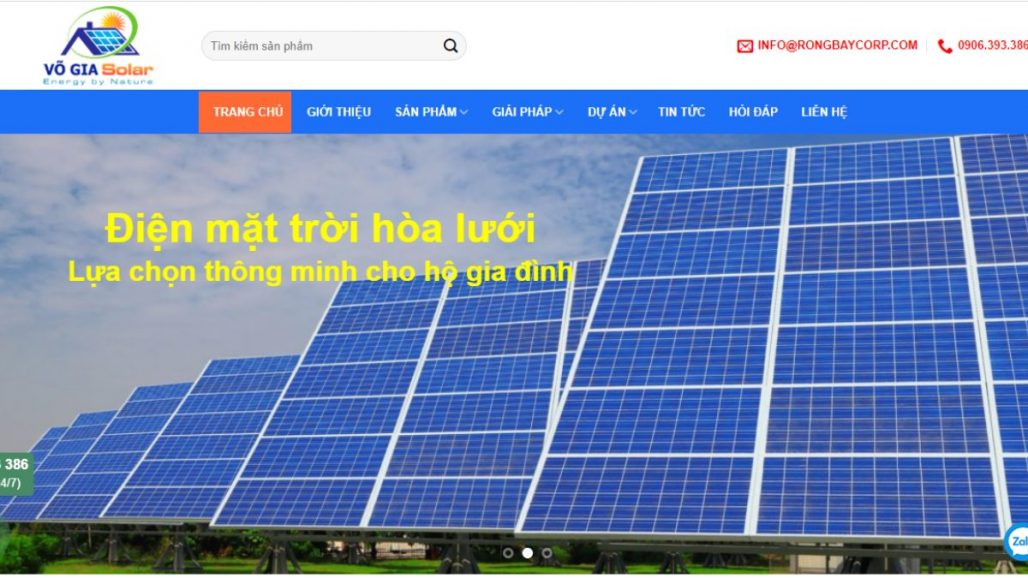Click the red phone handset icon

click(x=945, y=46)
